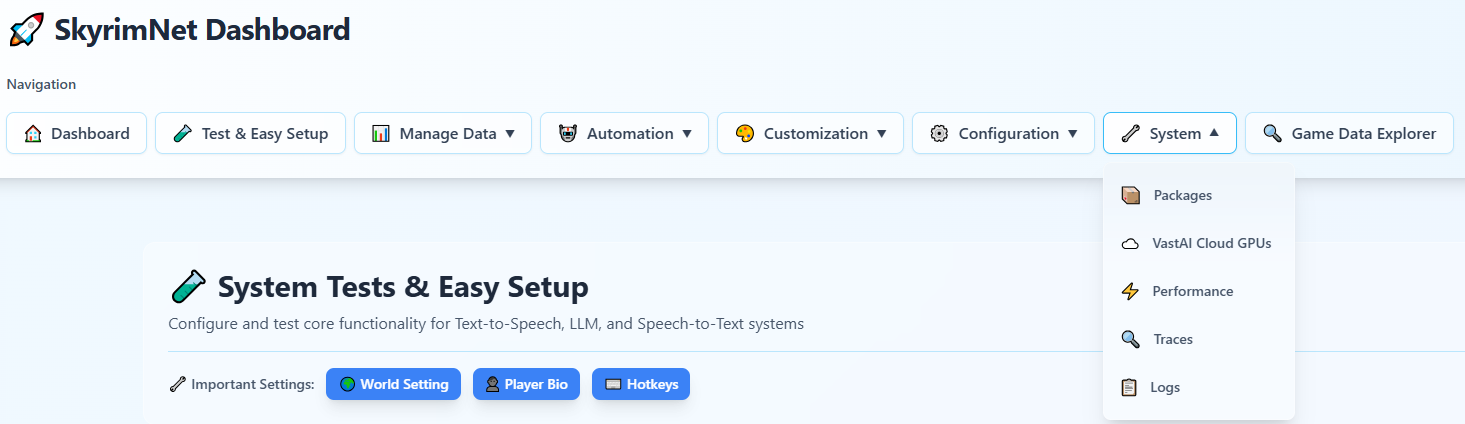Open VastAI Cloud GPUs from System menu
The image size is (1465, 424).
click(x=1211, y=243)
